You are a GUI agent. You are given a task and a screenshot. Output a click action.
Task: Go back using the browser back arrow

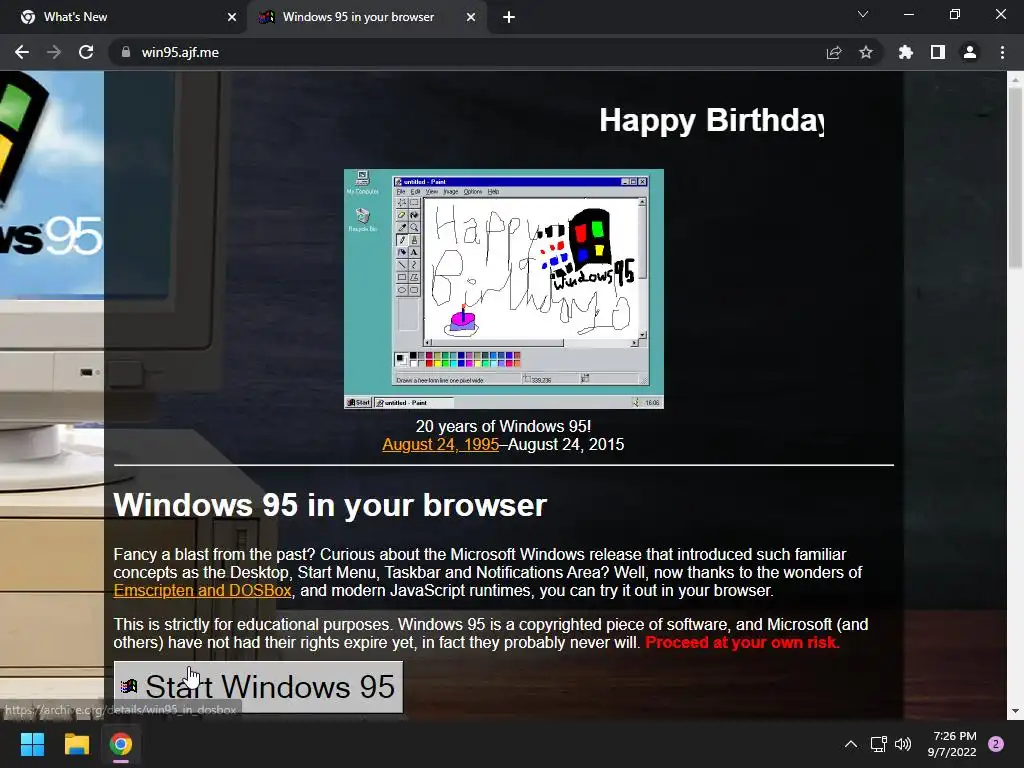(22, 52)
